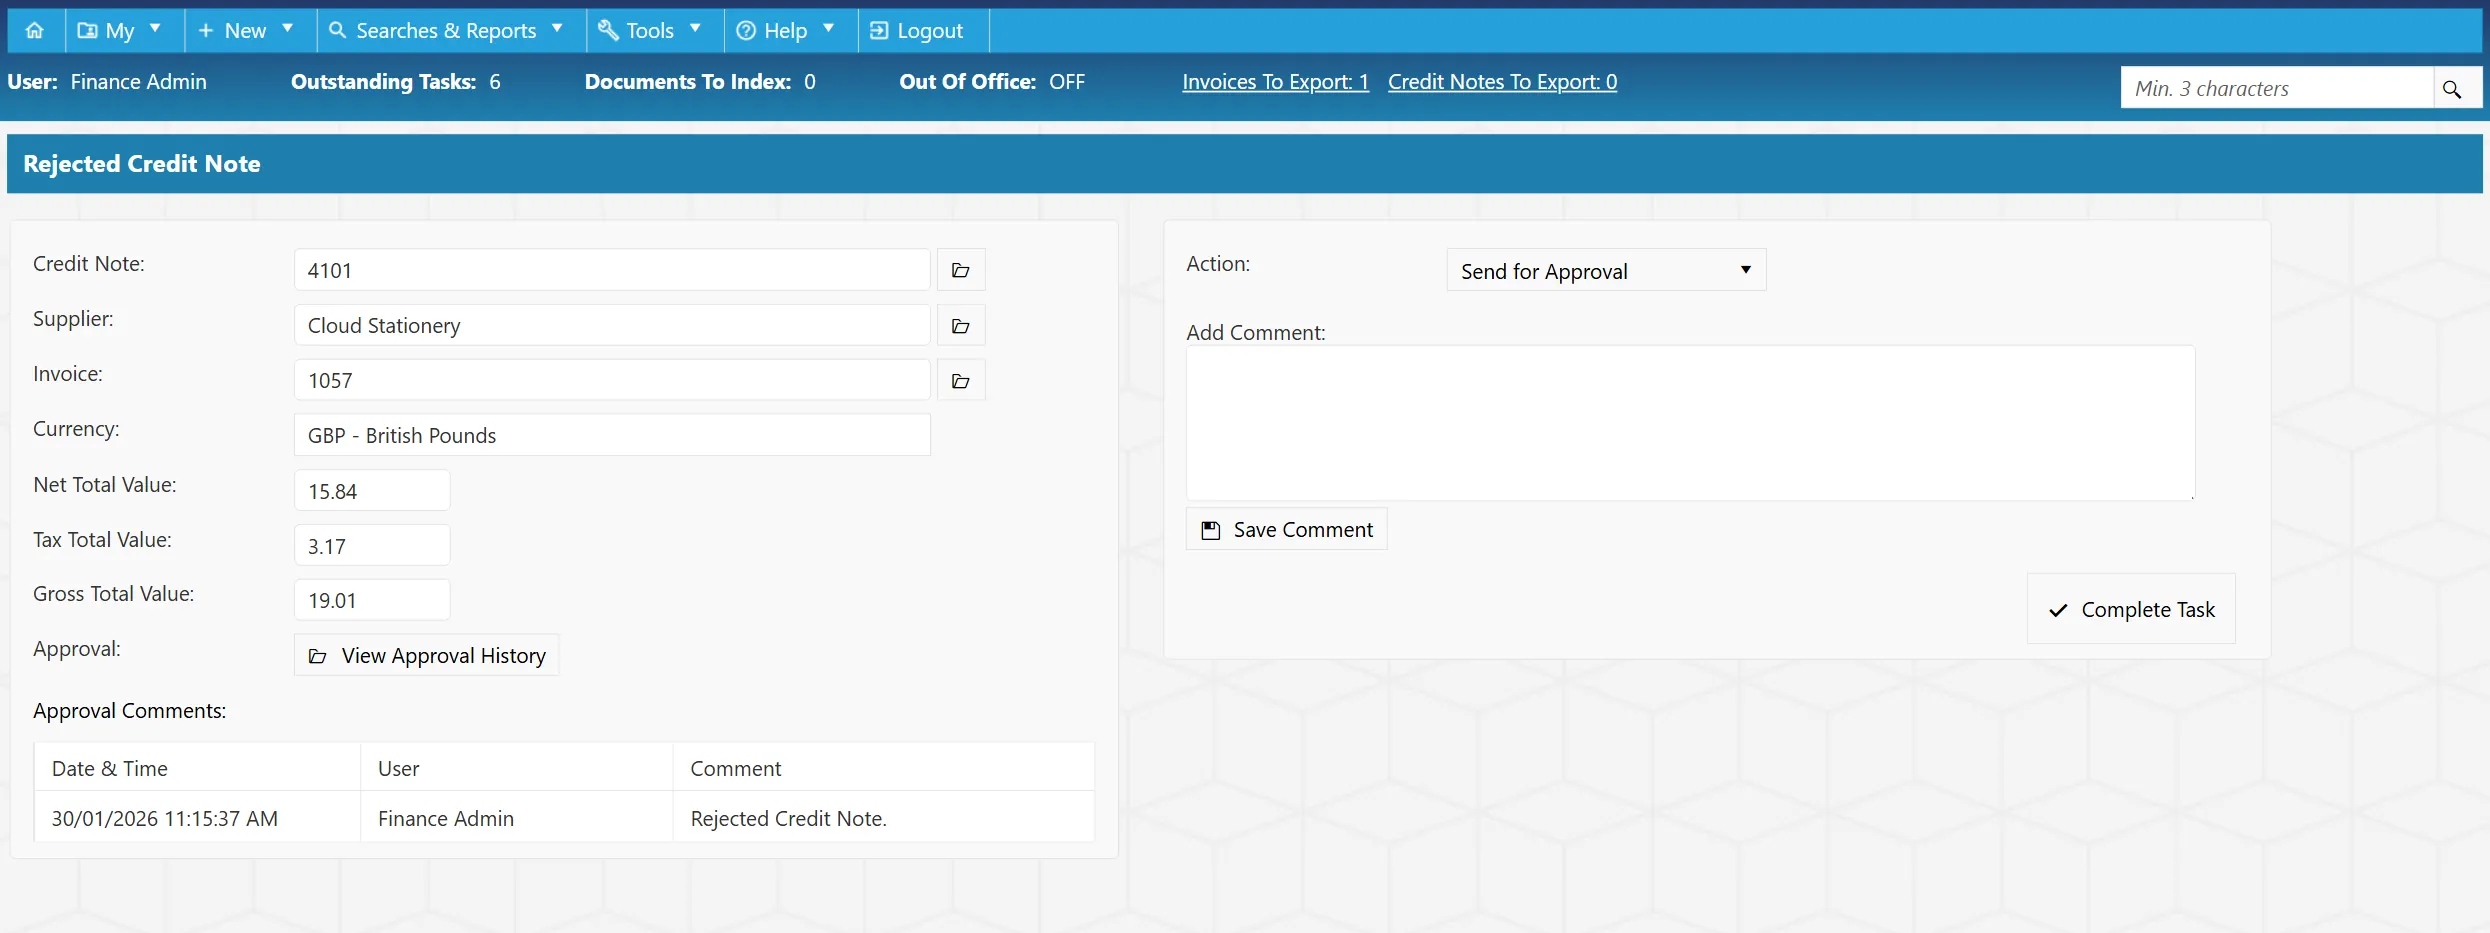Open folder icon beside Credit Note 4101

pyautogui.click(x=960, y=270)
